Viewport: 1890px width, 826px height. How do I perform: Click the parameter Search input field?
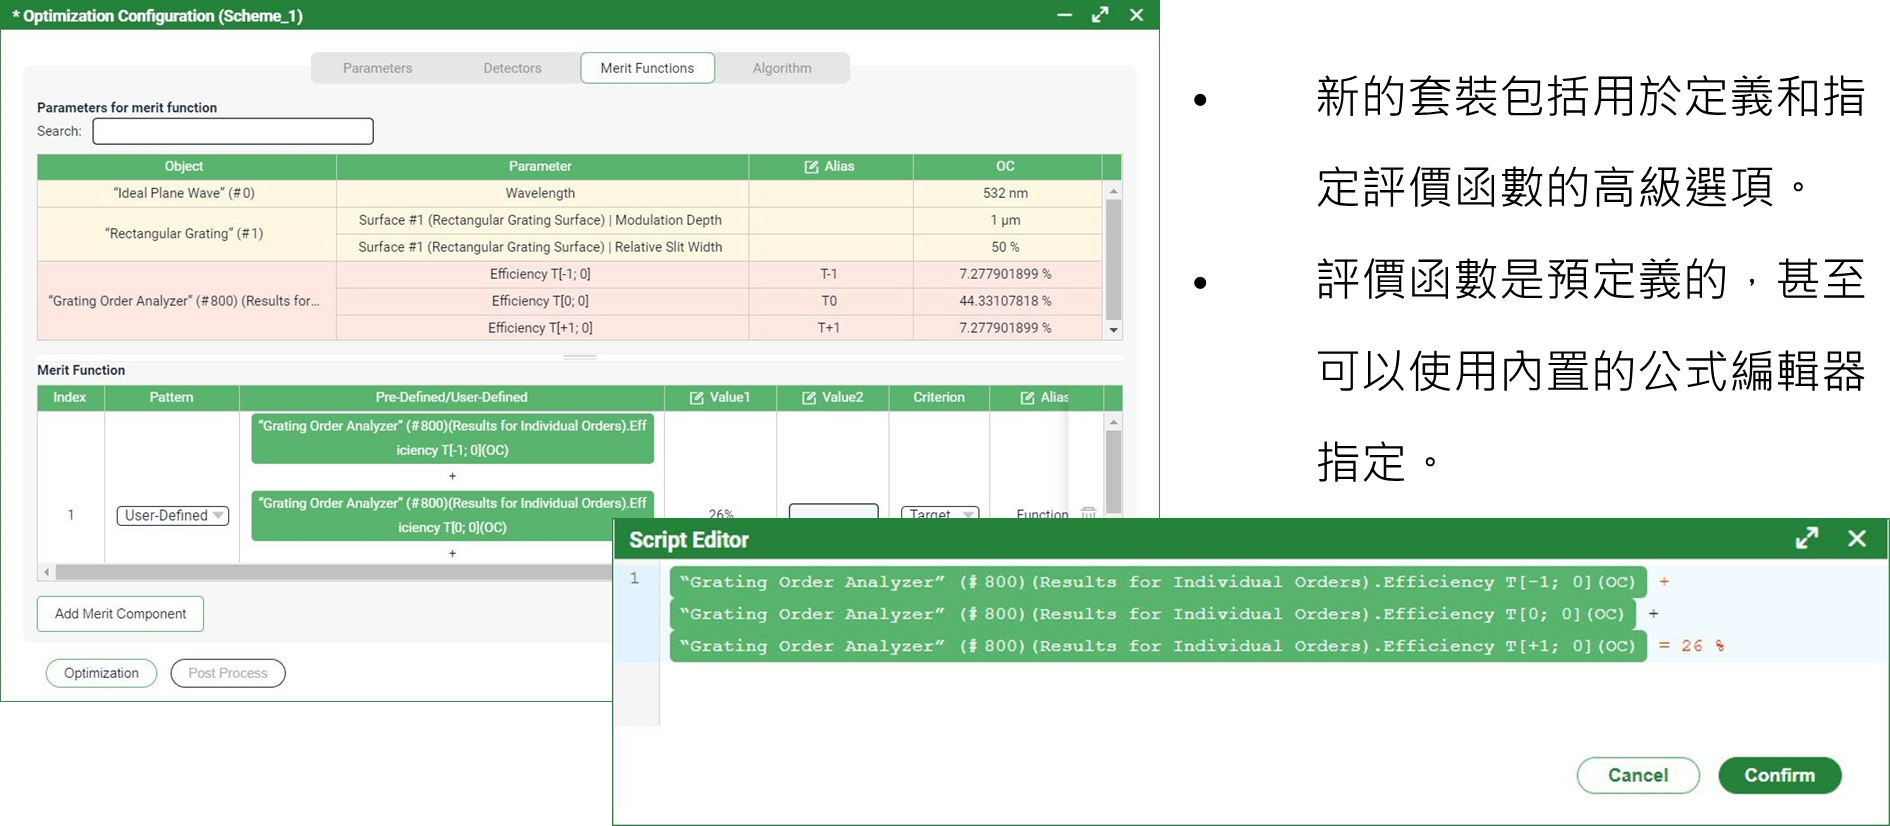click(233, 131)
